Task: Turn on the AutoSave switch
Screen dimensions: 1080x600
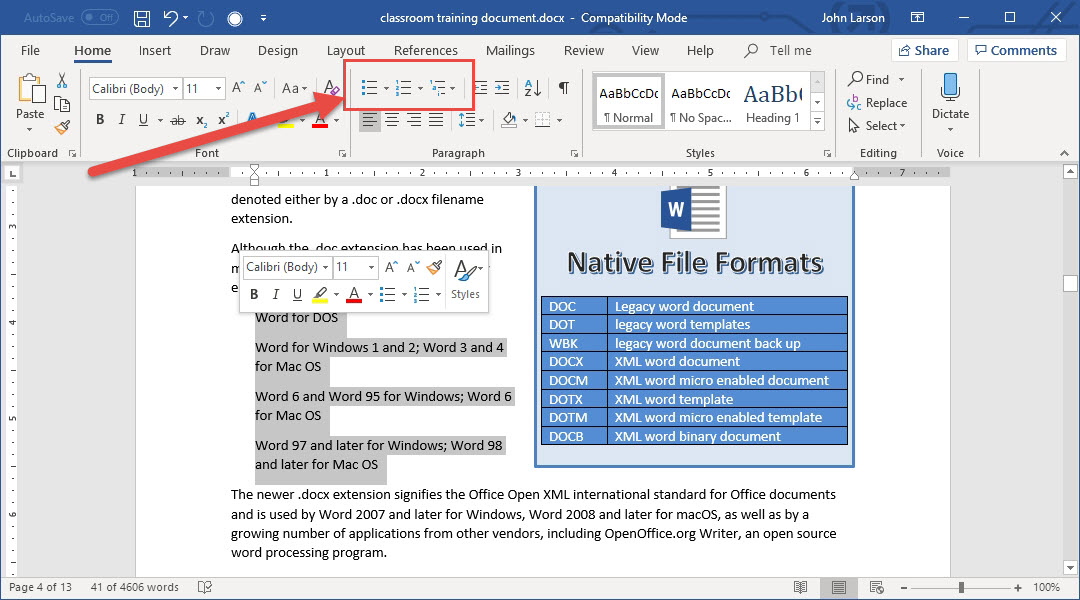Action: click(99, 18)
